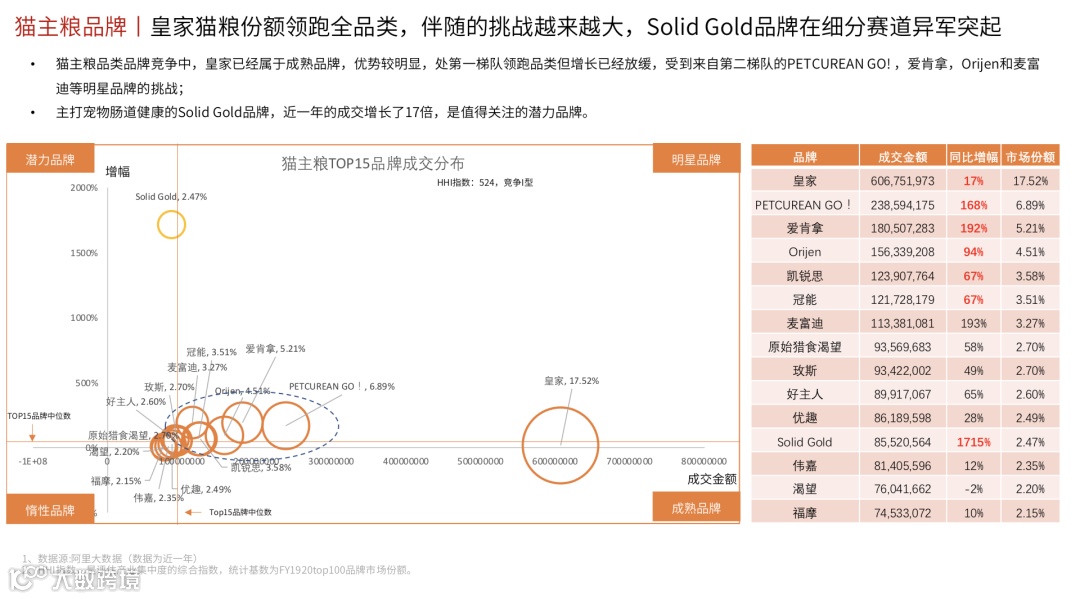The image size is (1080, 599).
Task: Click the table cell 123,907,764
Action: click(902, 275)
